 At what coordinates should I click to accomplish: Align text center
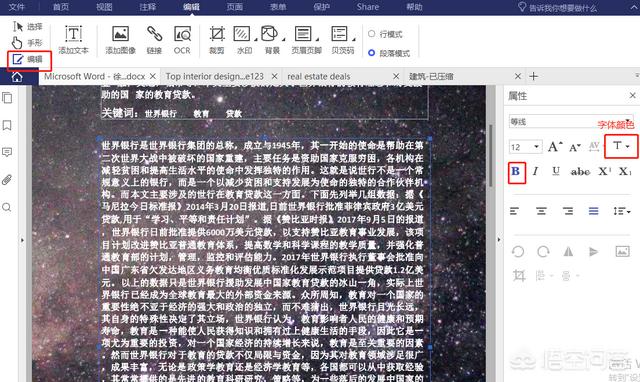541,211
